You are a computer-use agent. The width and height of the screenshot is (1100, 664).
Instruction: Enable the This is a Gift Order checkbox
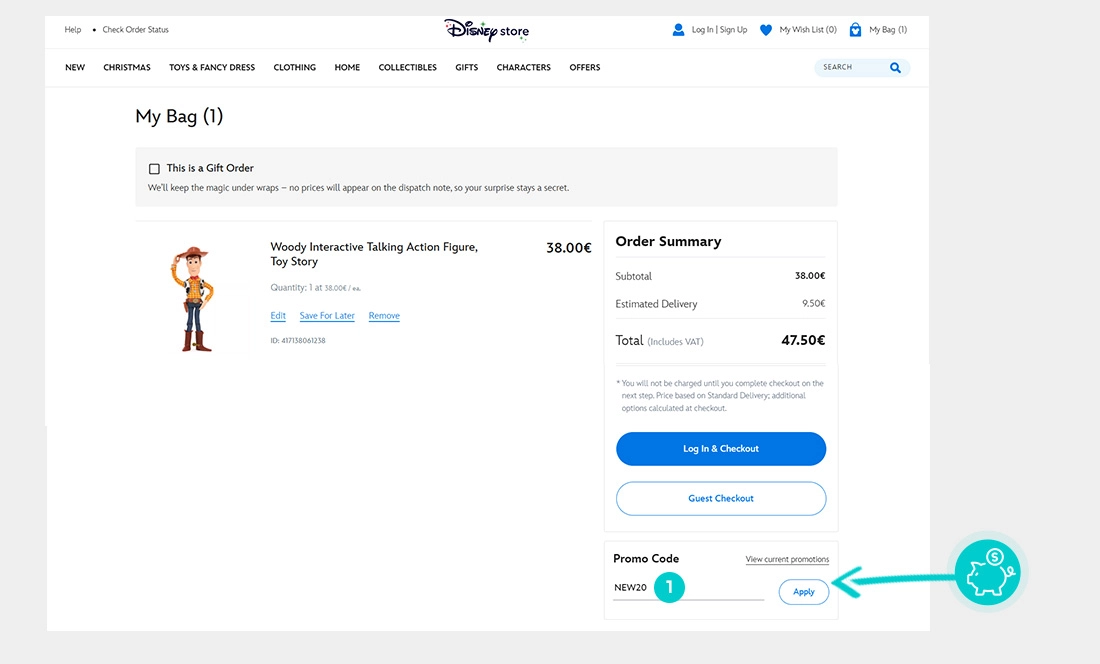[x=155, y=168]
